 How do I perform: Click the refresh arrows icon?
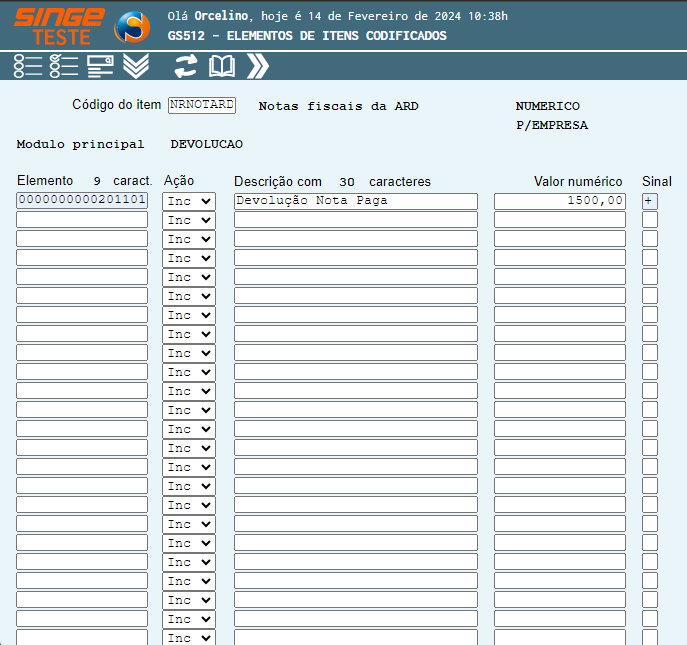pos(186,66)
